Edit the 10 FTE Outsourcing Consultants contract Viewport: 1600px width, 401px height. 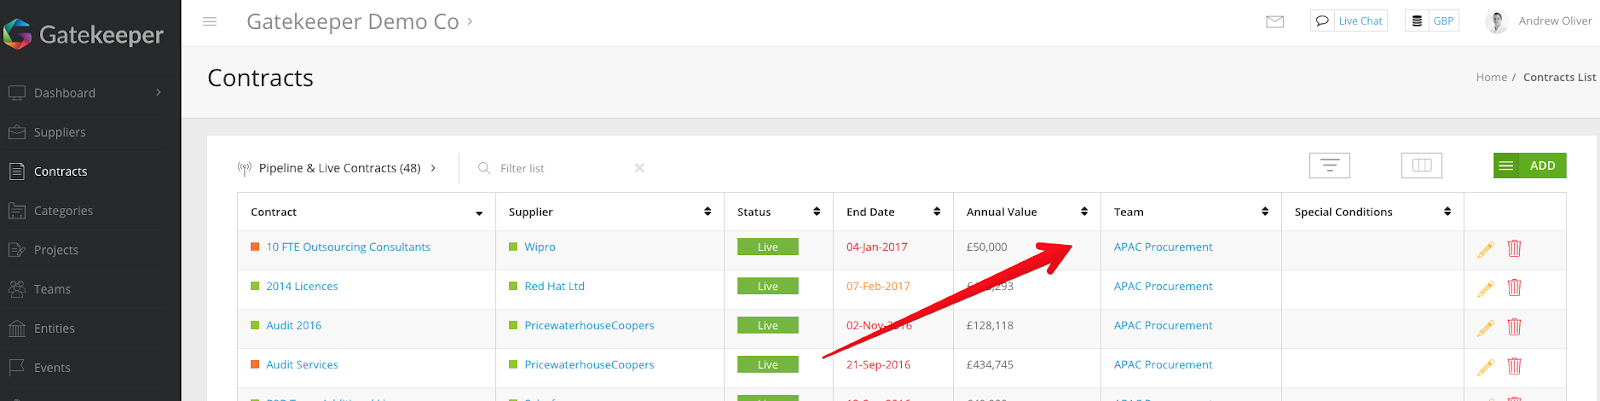coord(1486,249)
